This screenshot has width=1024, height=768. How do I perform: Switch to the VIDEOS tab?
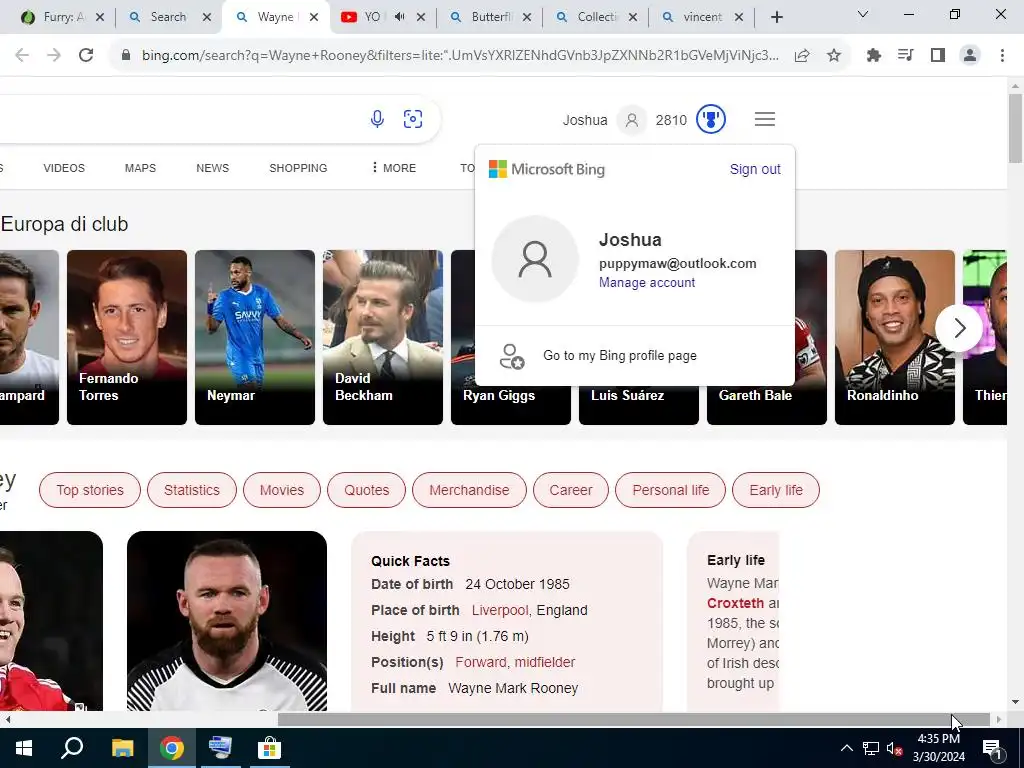(x=64, y=168)
